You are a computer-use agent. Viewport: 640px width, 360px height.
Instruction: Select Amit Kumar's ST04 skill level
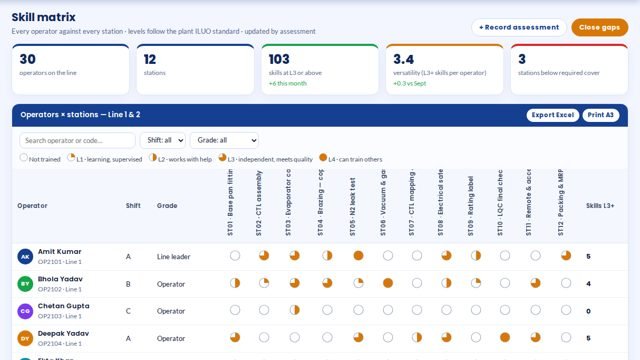click(327, 256)
